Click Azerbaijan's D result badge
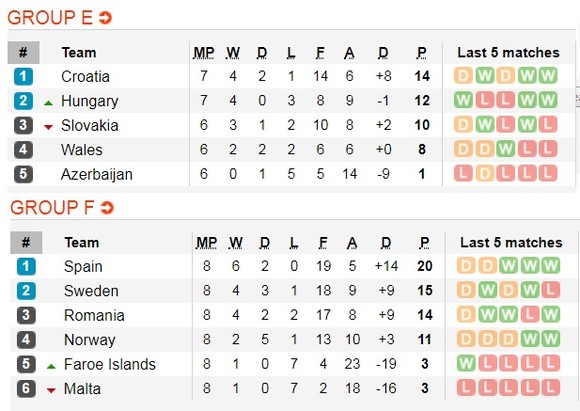 click(x=485, y=174)
